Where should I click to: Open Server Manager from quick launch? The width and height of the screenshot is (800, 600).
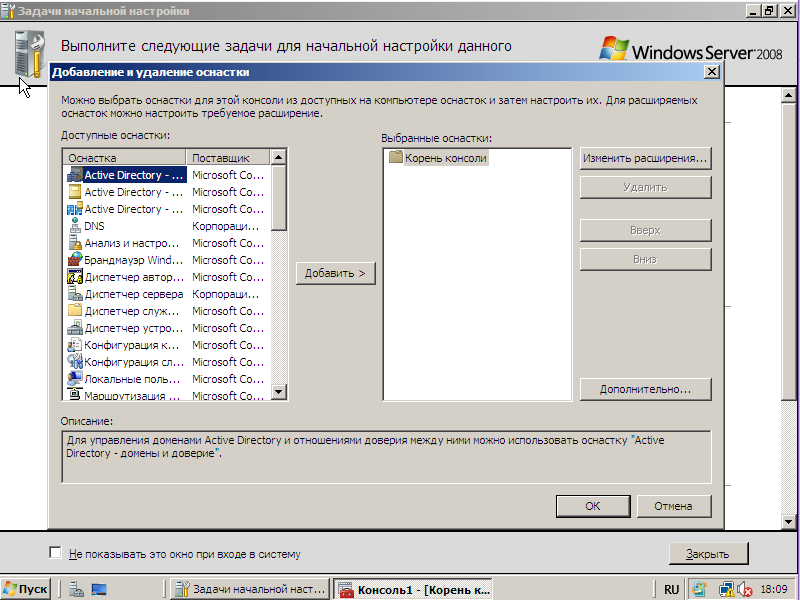(76, 589)
